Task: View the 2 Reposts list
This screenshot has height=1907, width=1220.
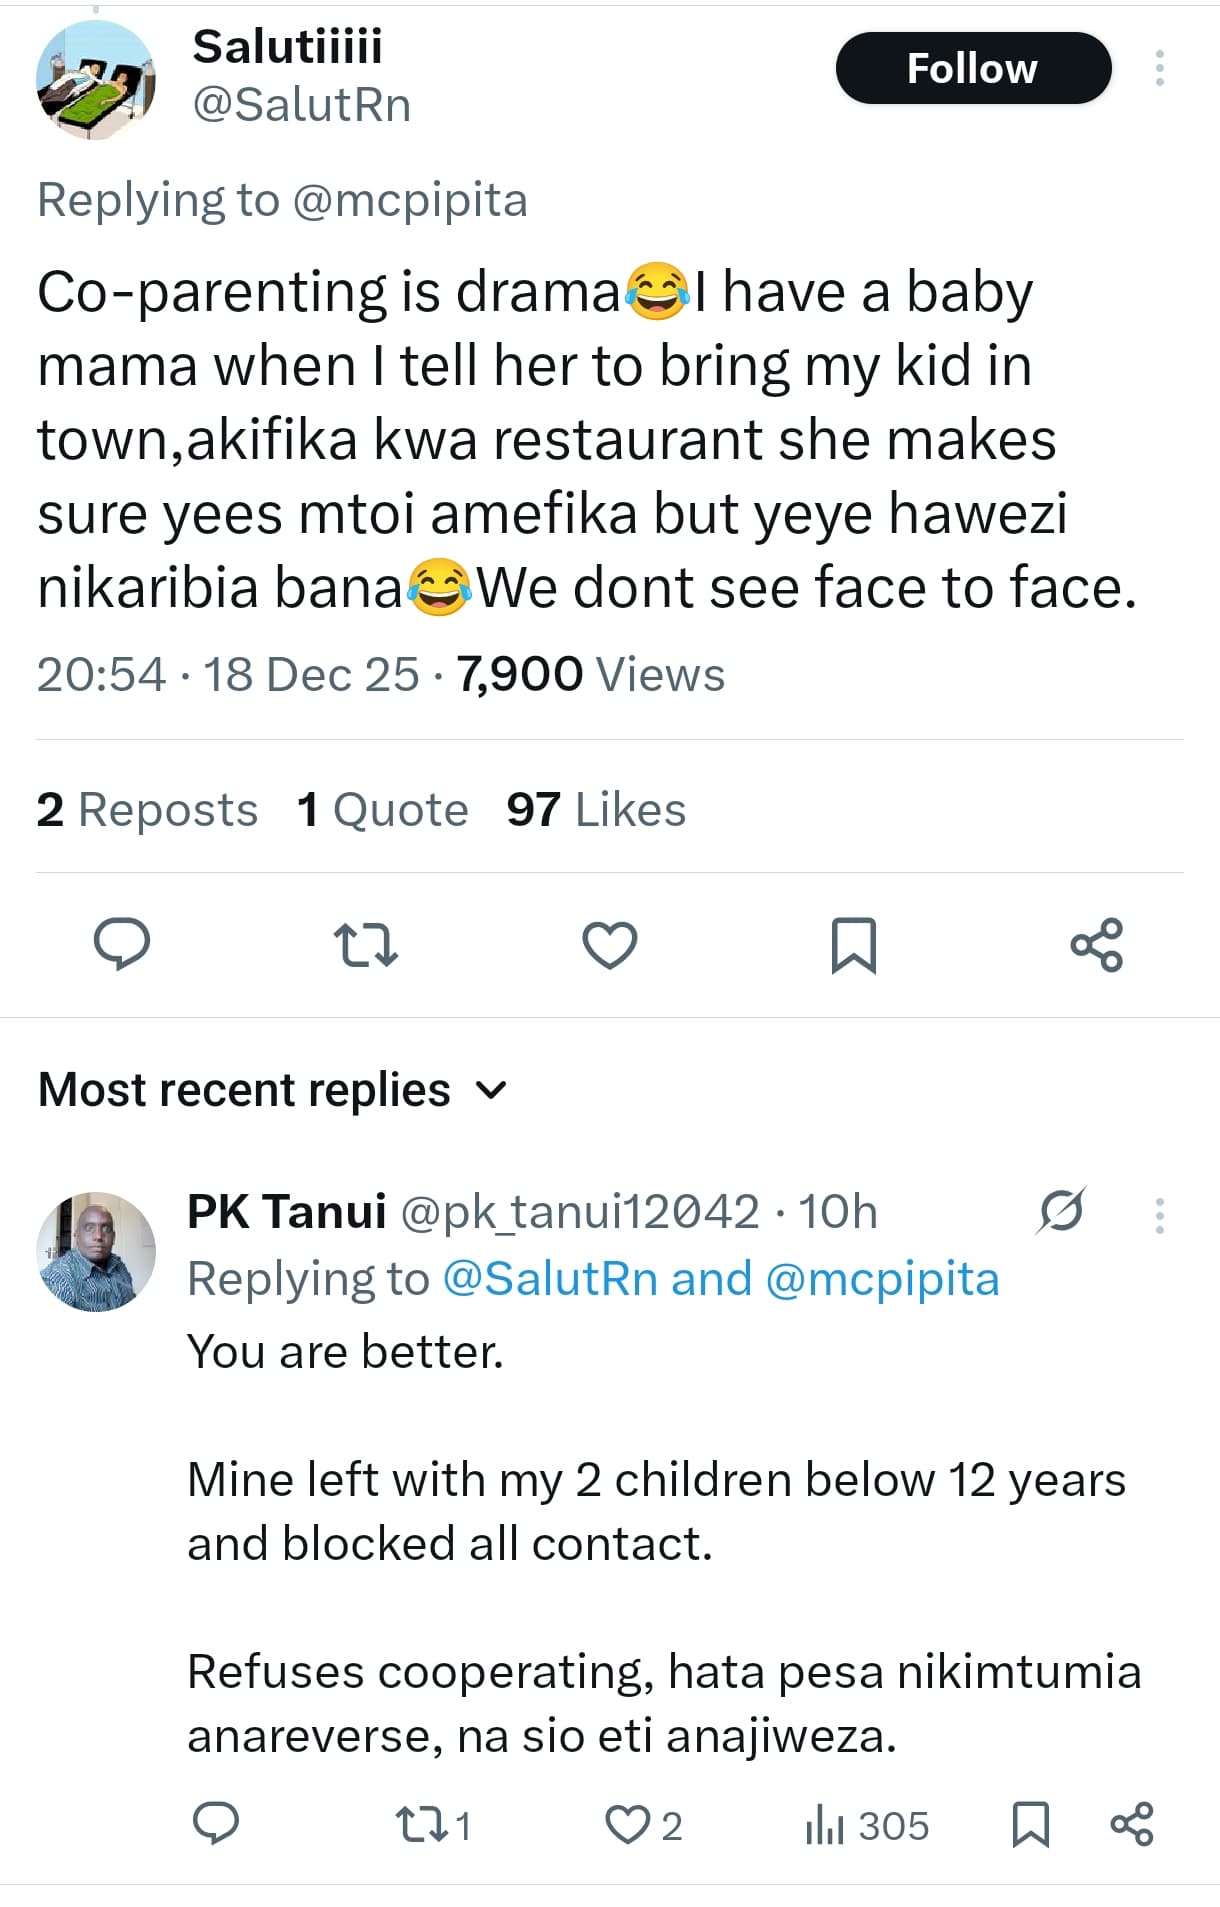Action: 147,809
